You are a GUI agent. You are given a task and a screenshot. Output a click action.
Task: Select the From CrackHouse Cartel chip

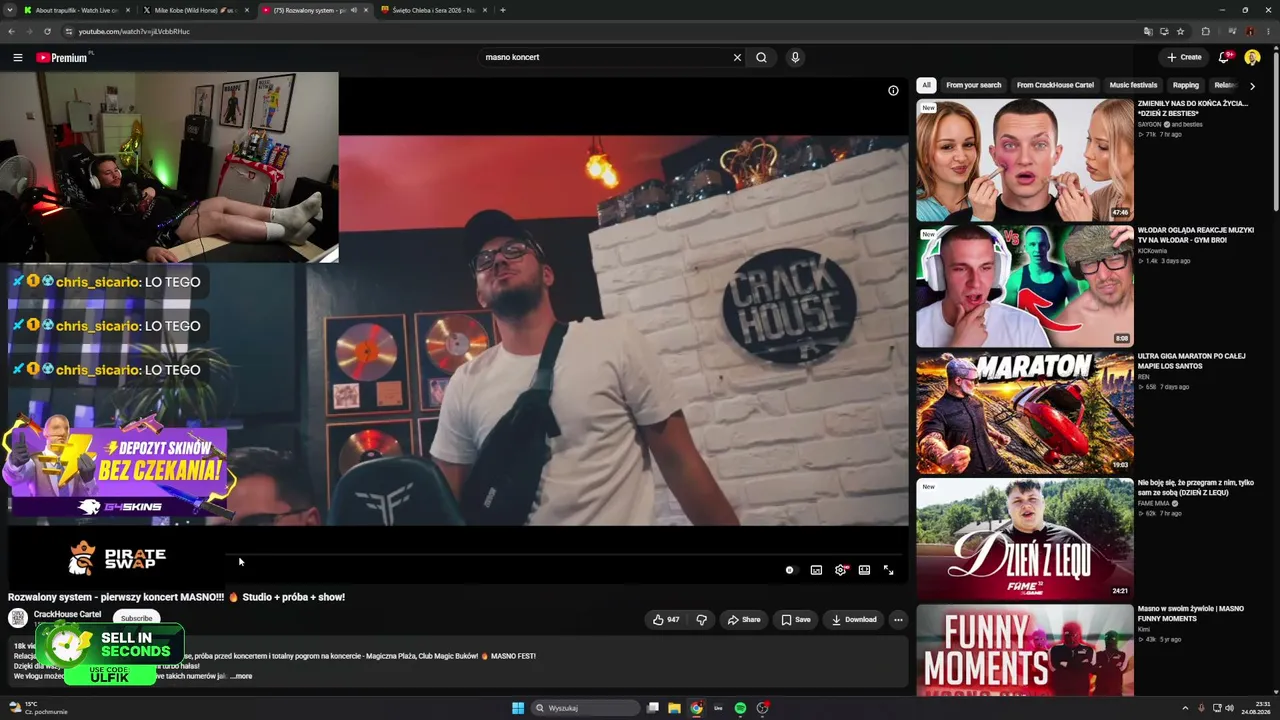coord(1055,85)
